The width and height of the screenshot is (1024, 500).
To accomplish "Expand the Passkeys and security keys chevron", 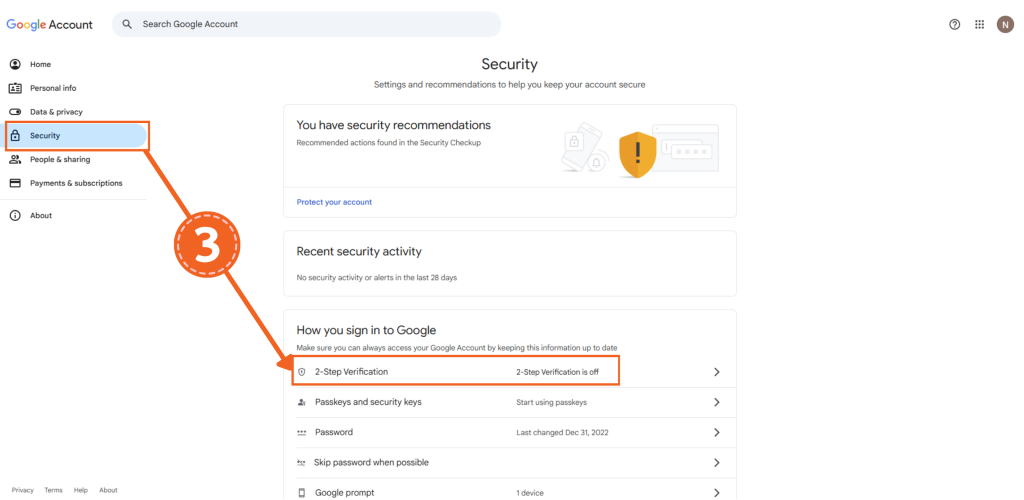I will point(716,402).
